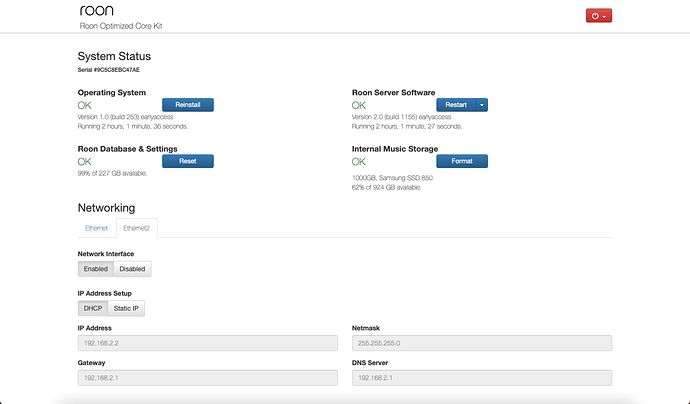Viewport: 690px width, 404px height.
Task: Click '1000GB, Samsung SSD 850' text
Action: point(392,178)
